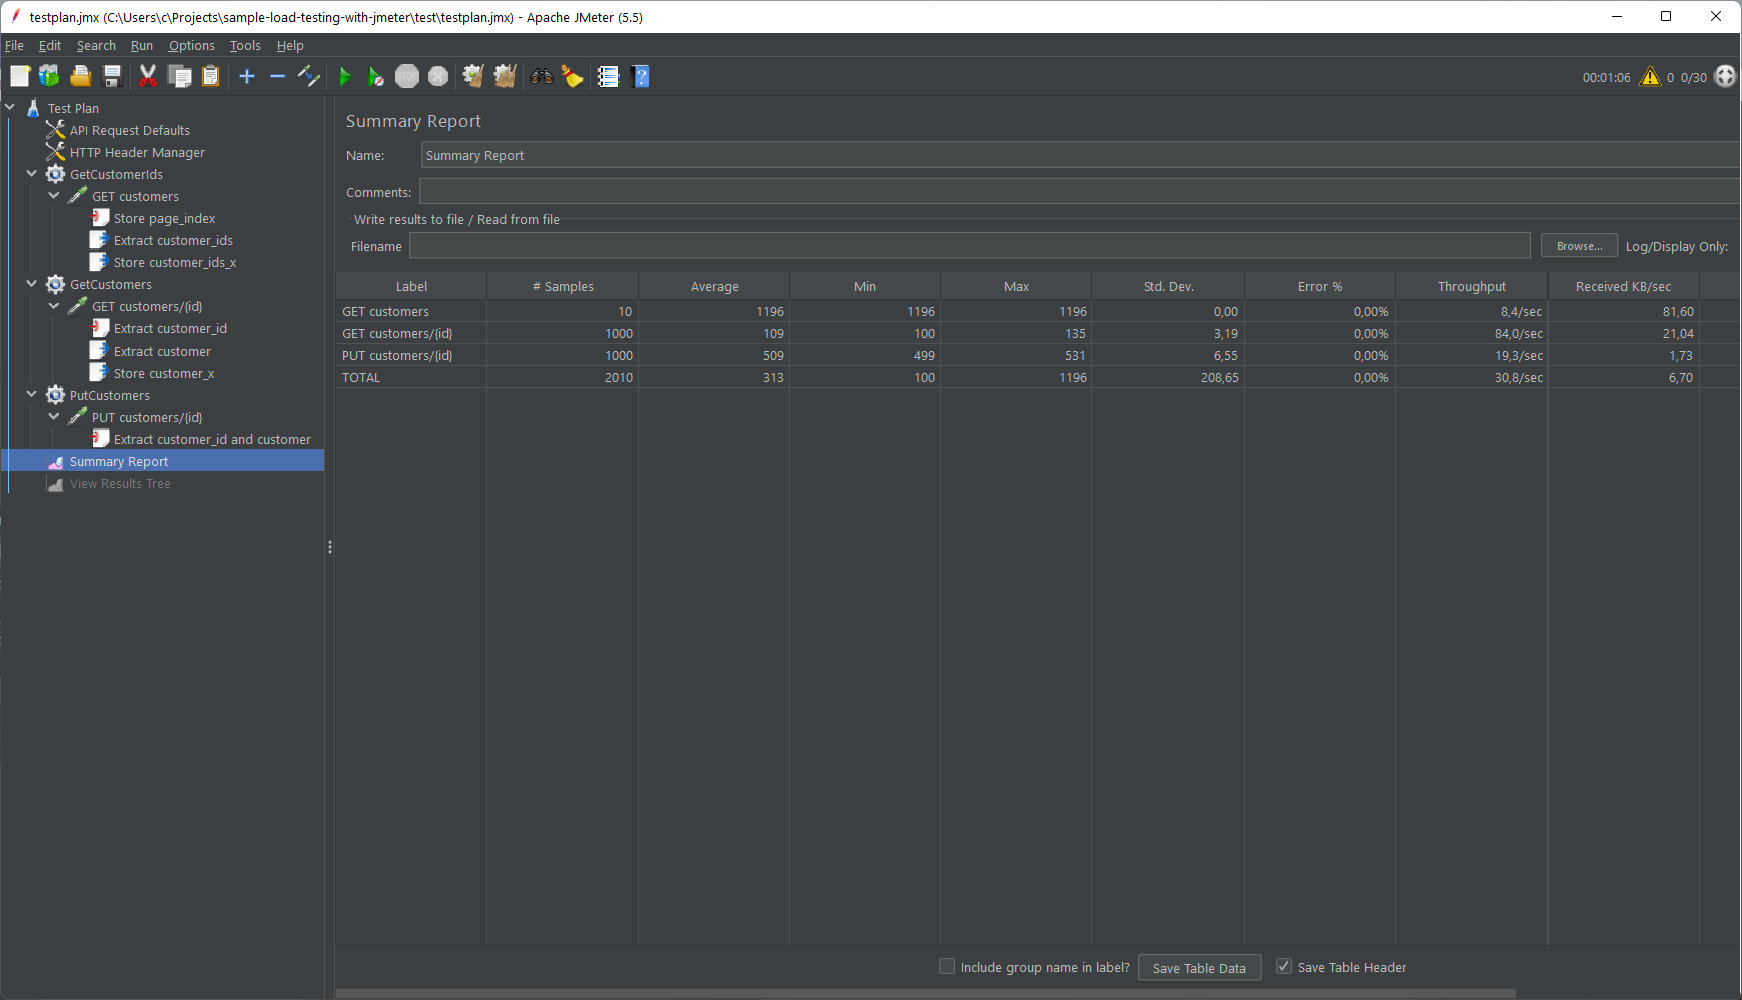
Task: Open the Search menu
Action: [96, 45]
